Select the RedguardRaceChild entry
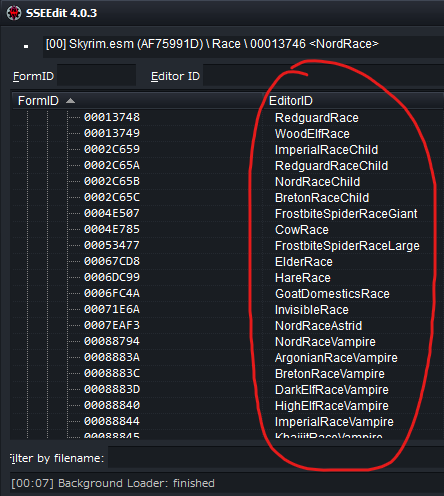 pos(332,166)
